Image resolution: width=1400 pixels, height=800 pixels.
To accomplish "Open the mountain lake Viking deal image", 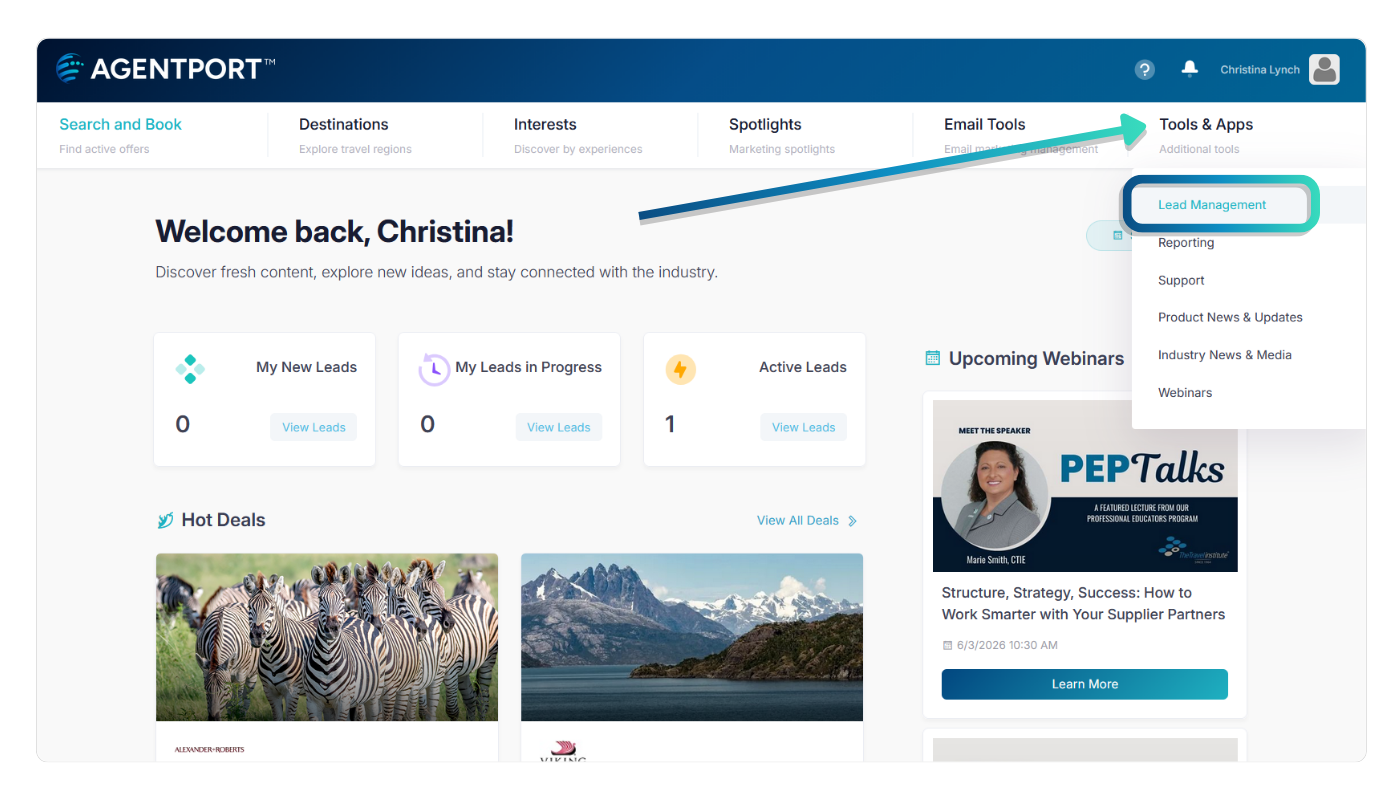I will click(692, 637).
